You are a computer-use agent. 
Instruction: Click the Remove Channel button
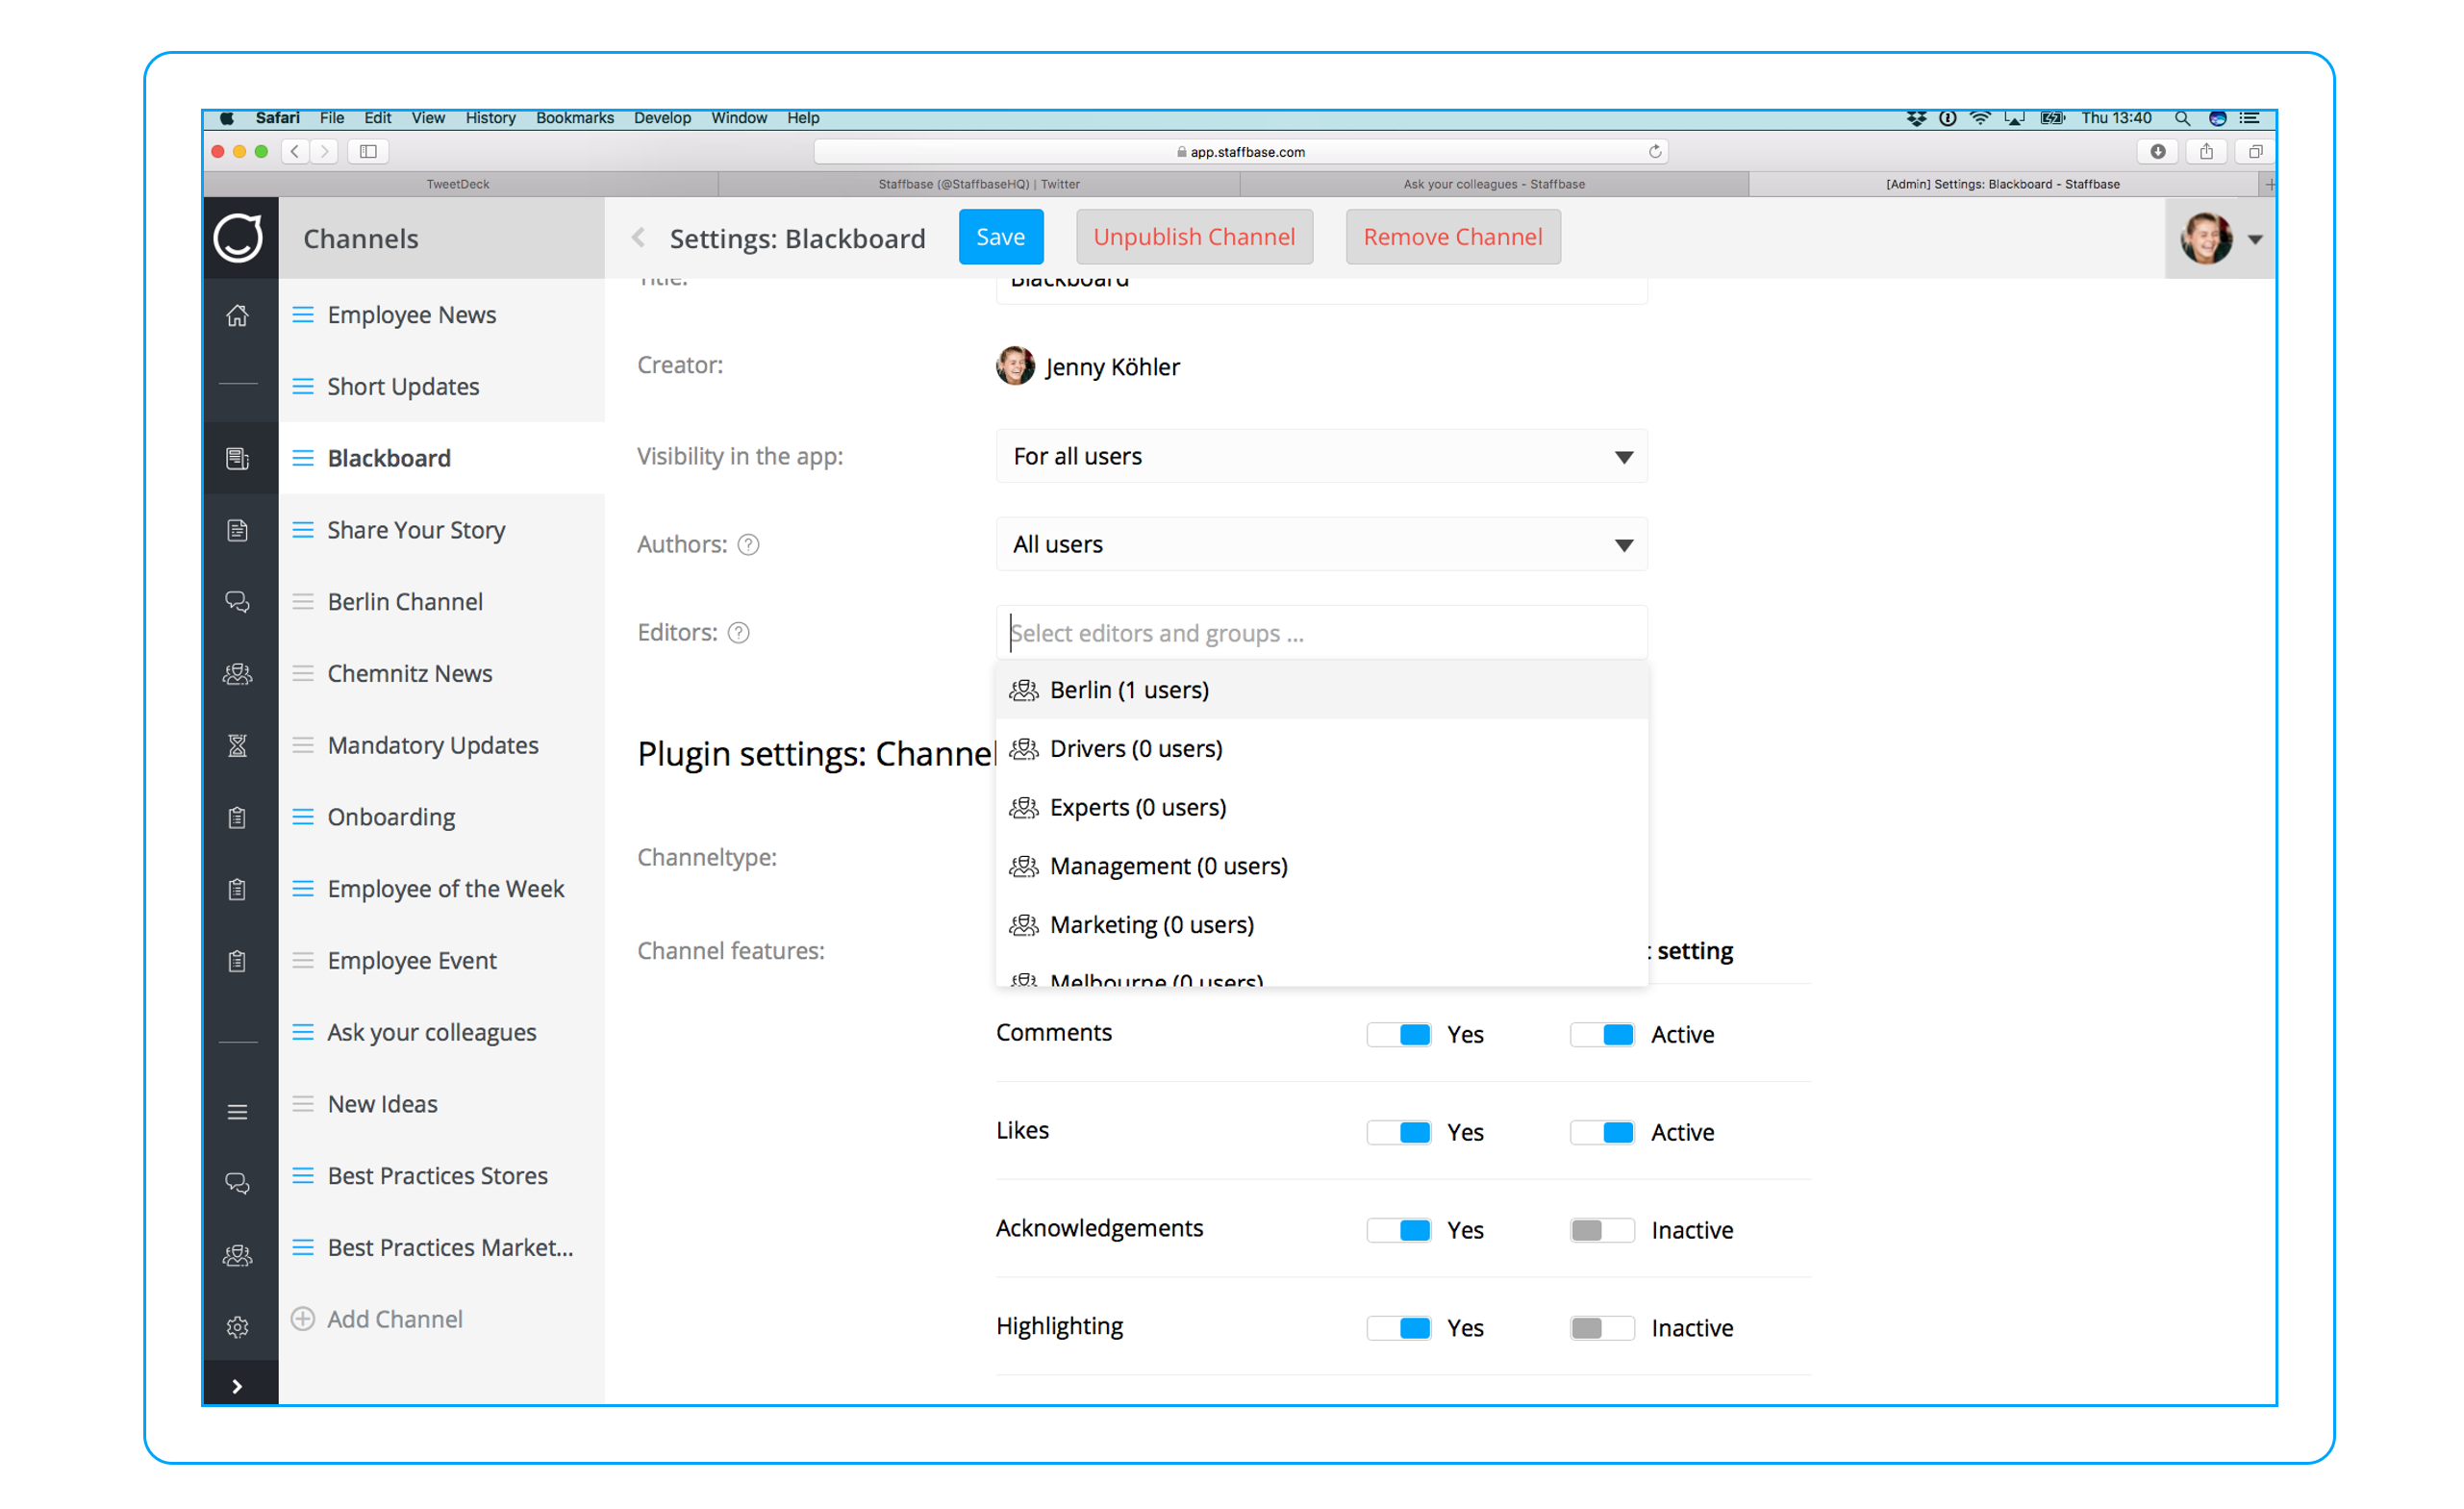pos(1453,237)
